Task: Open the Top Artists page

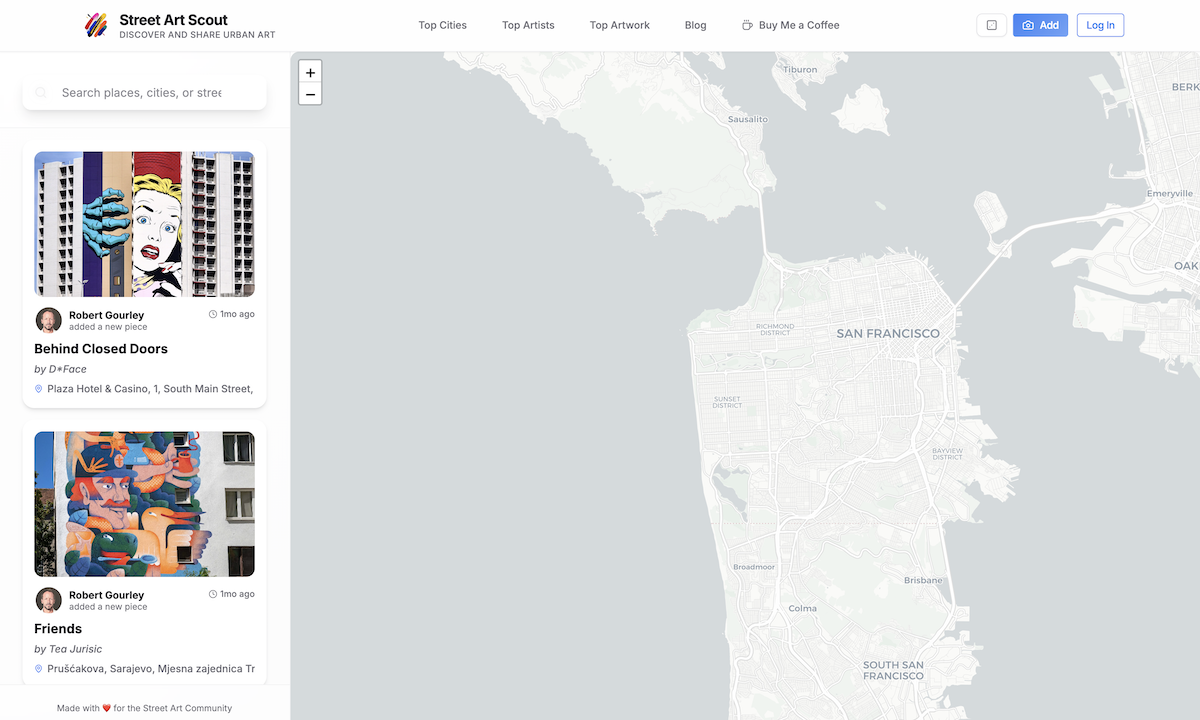Action: [528, 25]
